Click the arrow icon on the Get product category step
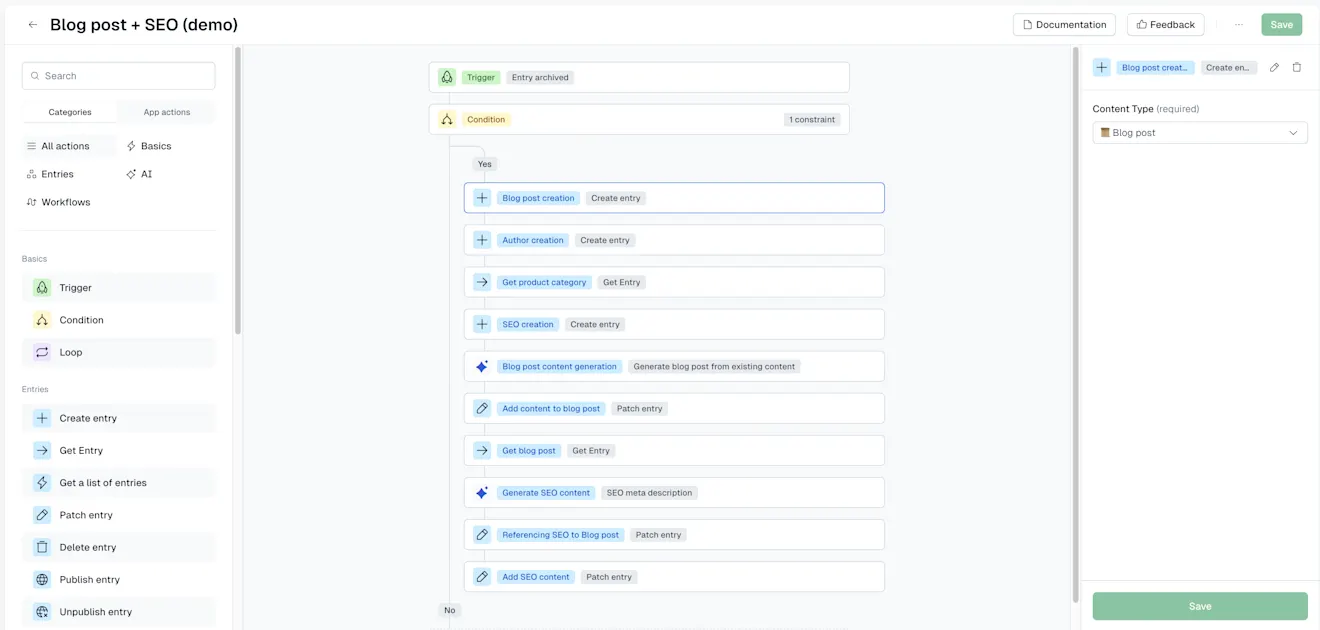 point(481,281)
